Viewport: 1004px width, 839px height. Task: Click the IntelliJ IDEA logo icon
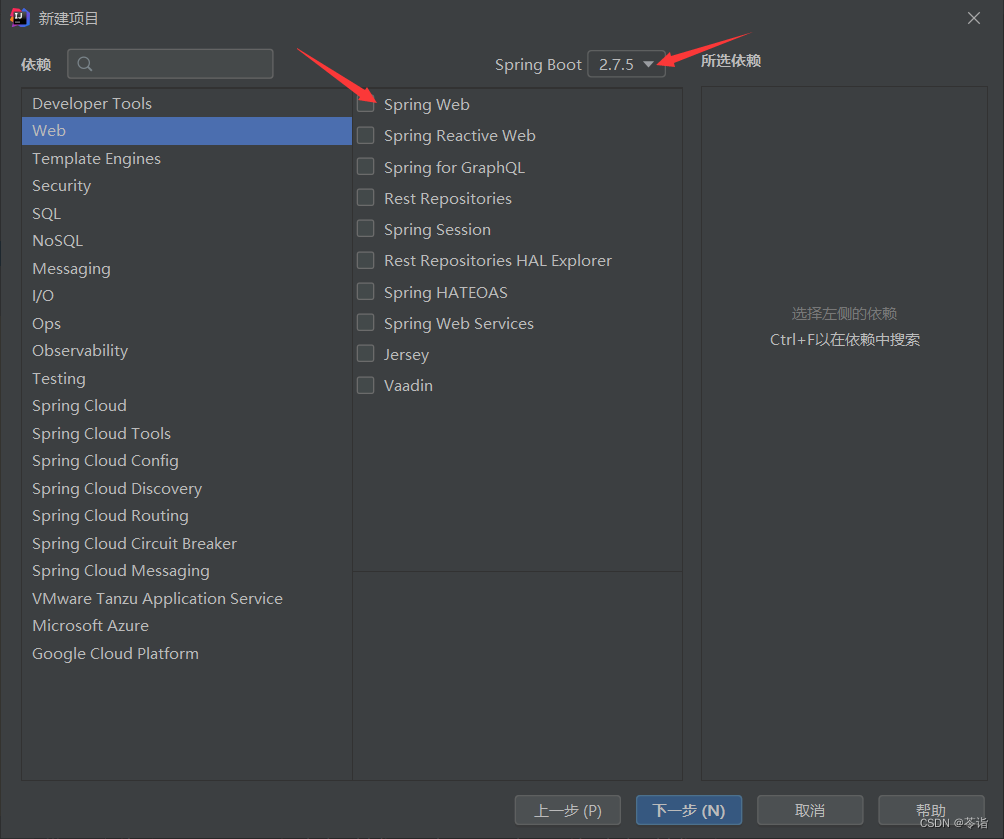19,18
